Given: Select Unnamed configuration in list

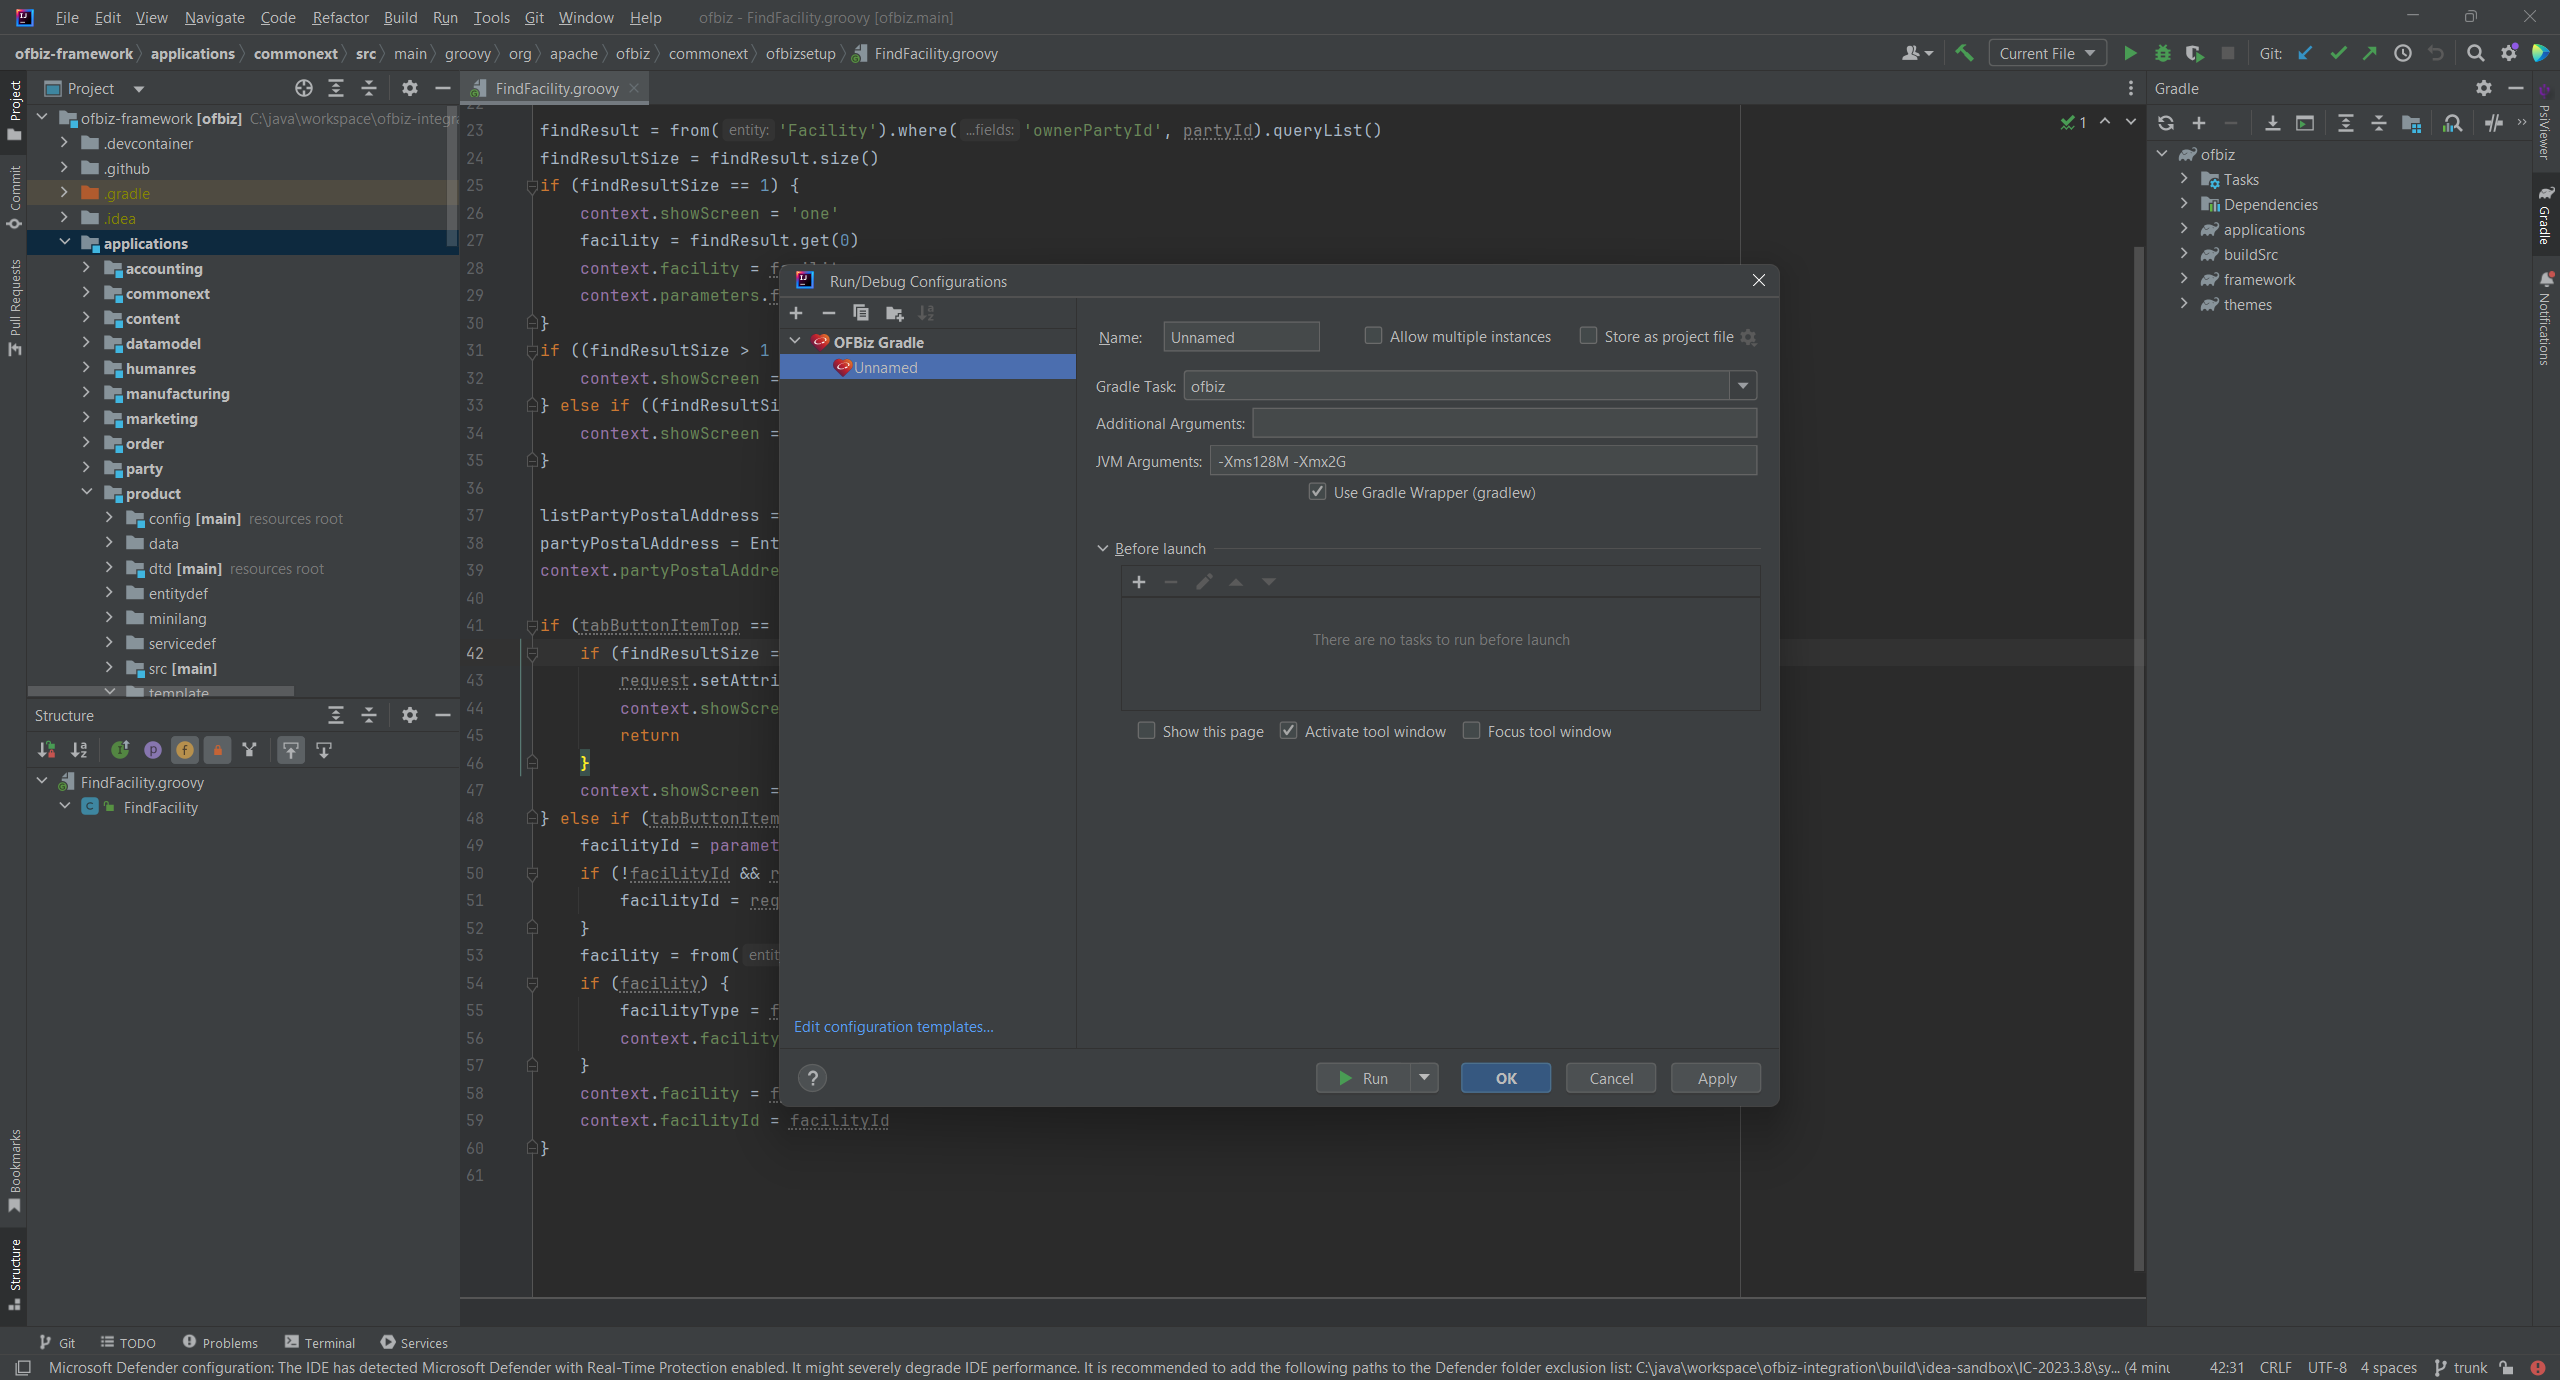Looking at the screenshot, I should pos(927,367).
